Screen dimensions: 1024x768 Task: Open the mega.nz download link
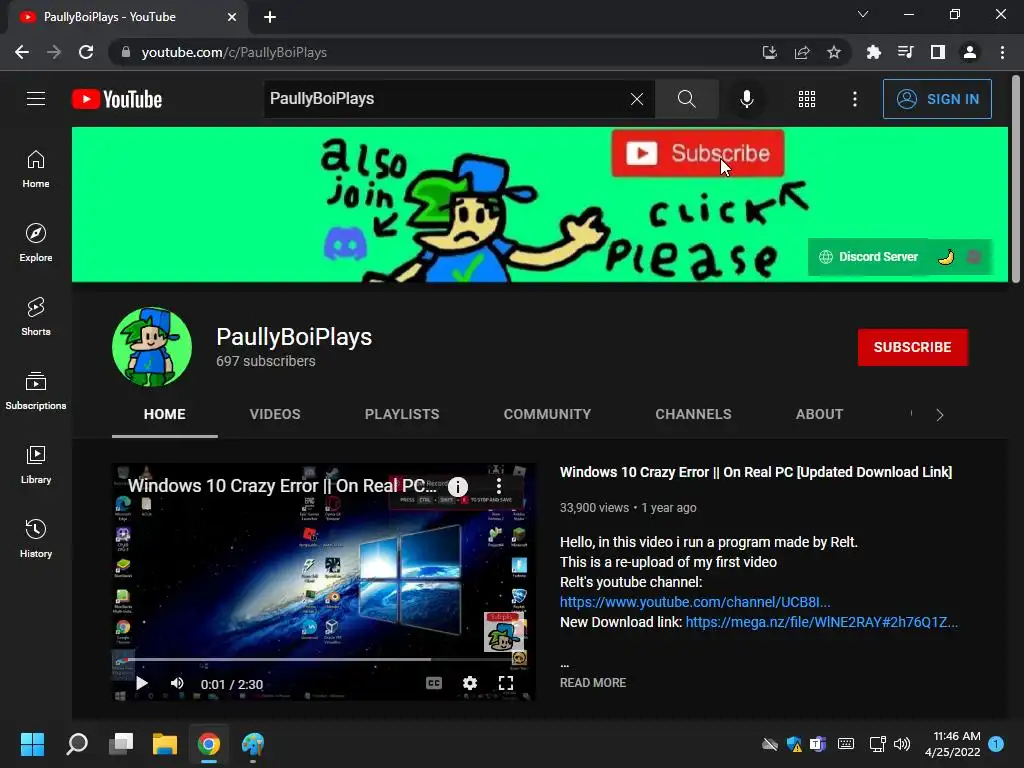coord(822,622)
